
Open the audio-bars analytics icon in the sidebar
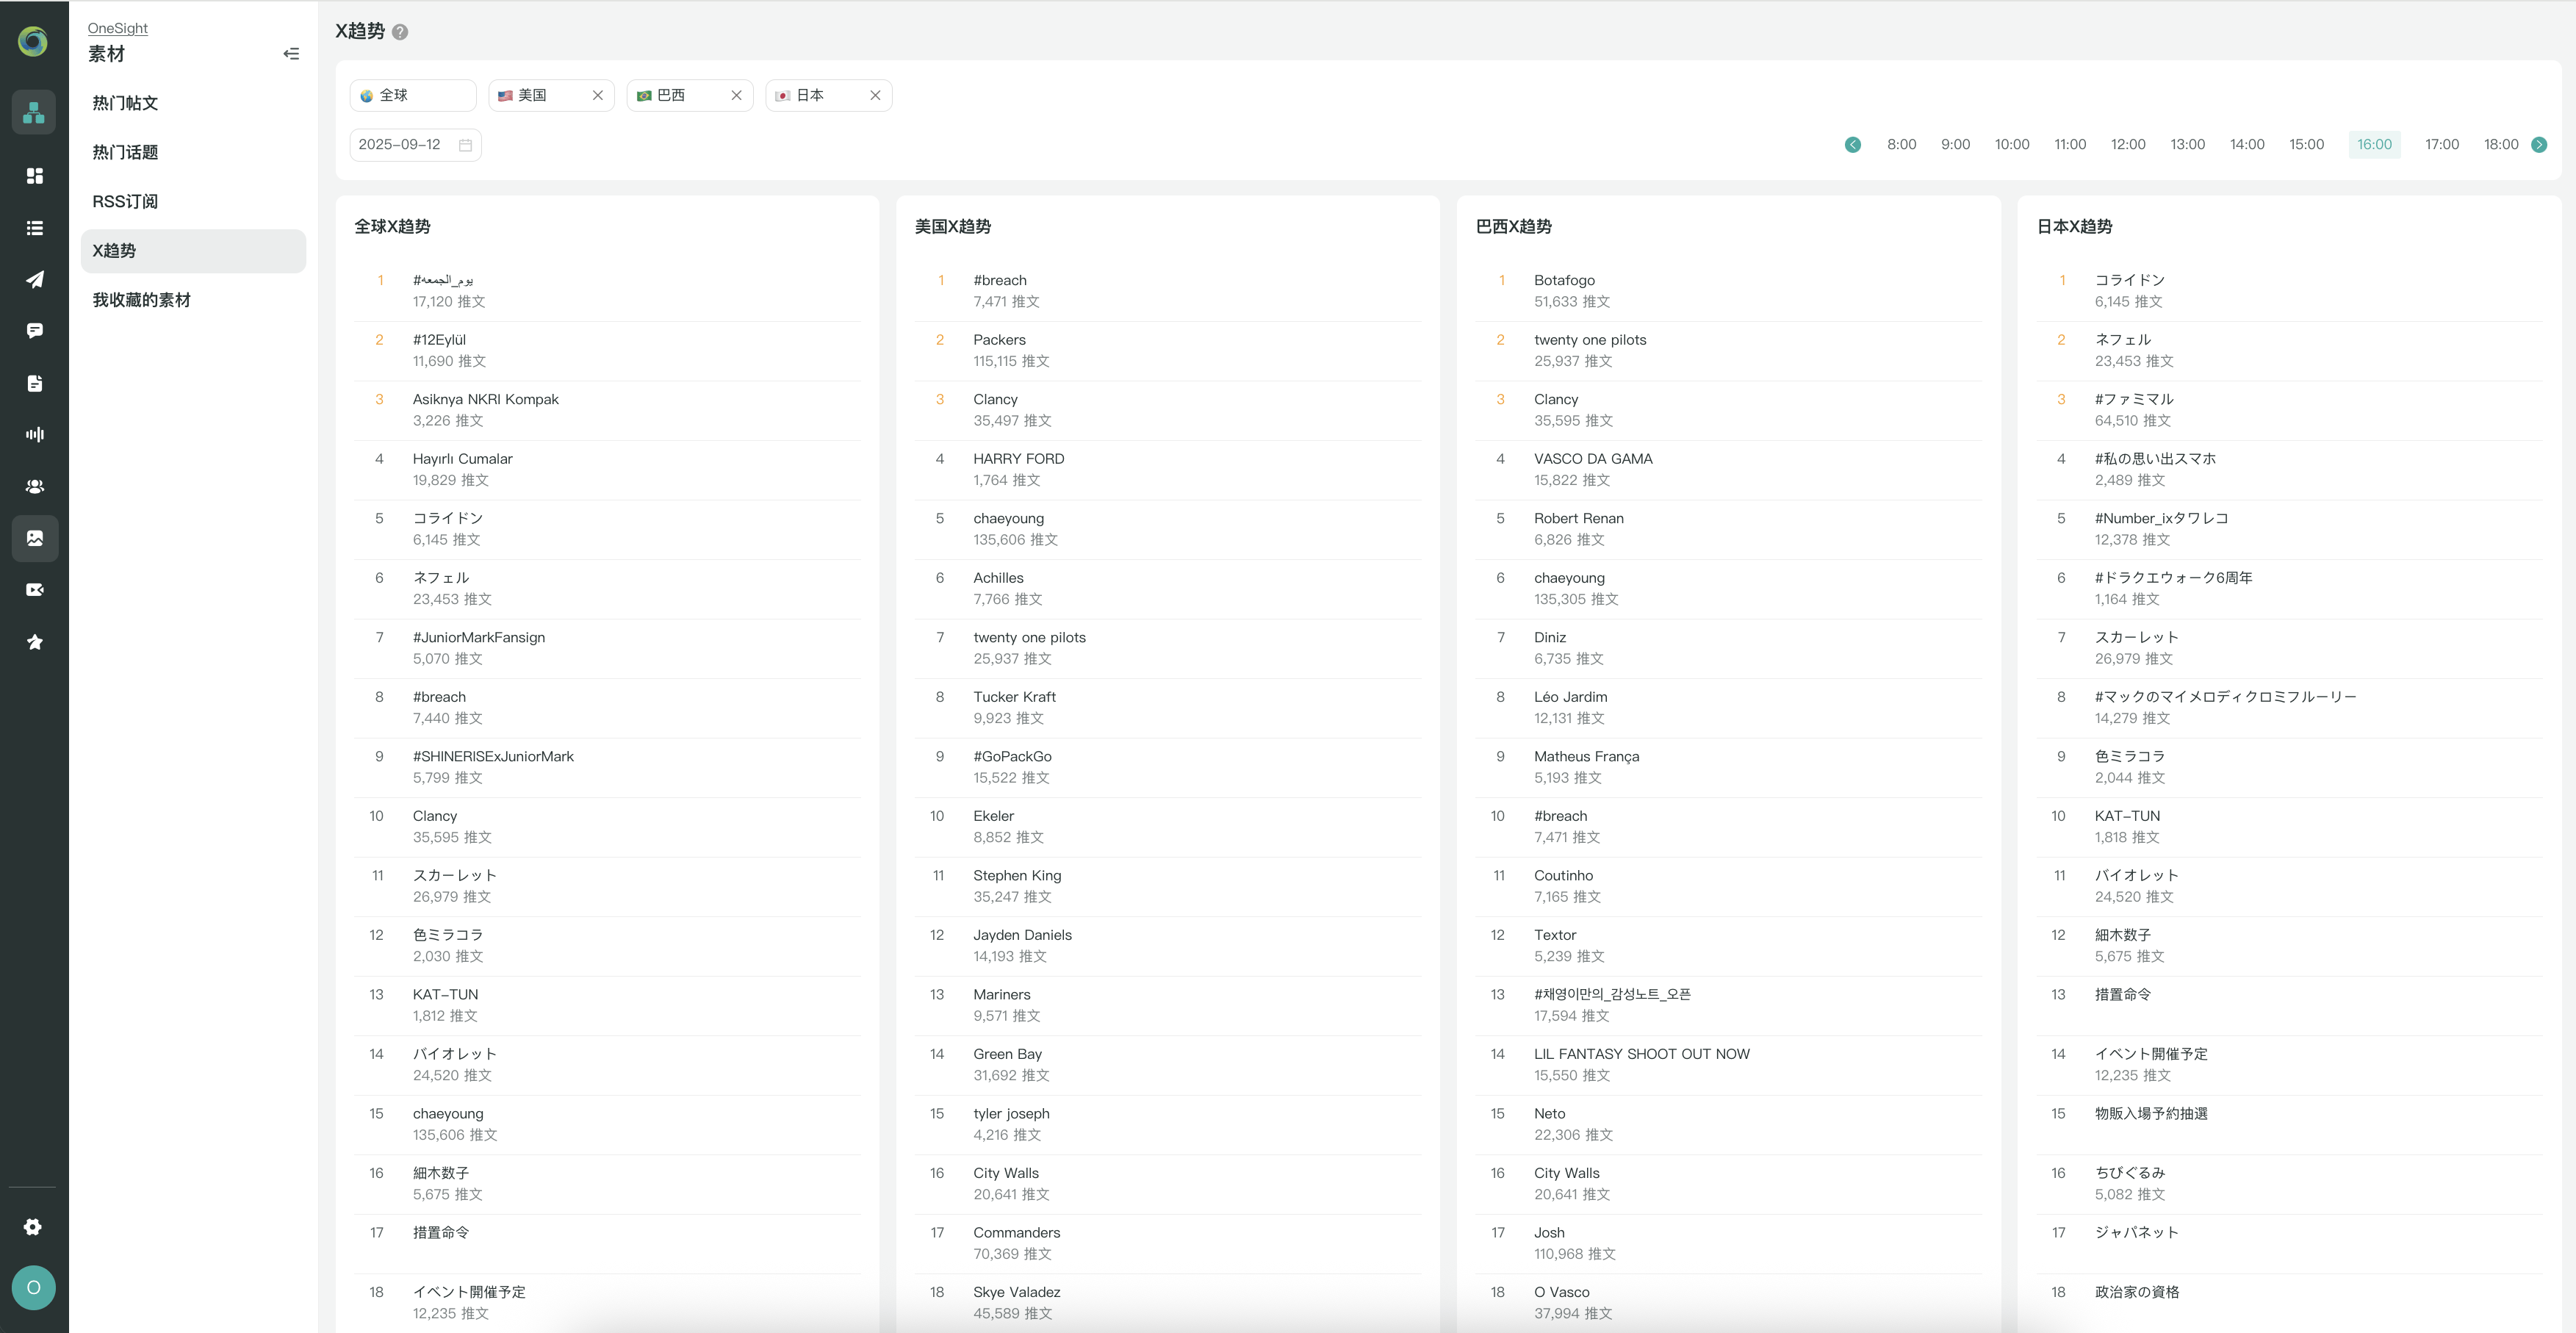pyautogui.click(x=34, y=434)
